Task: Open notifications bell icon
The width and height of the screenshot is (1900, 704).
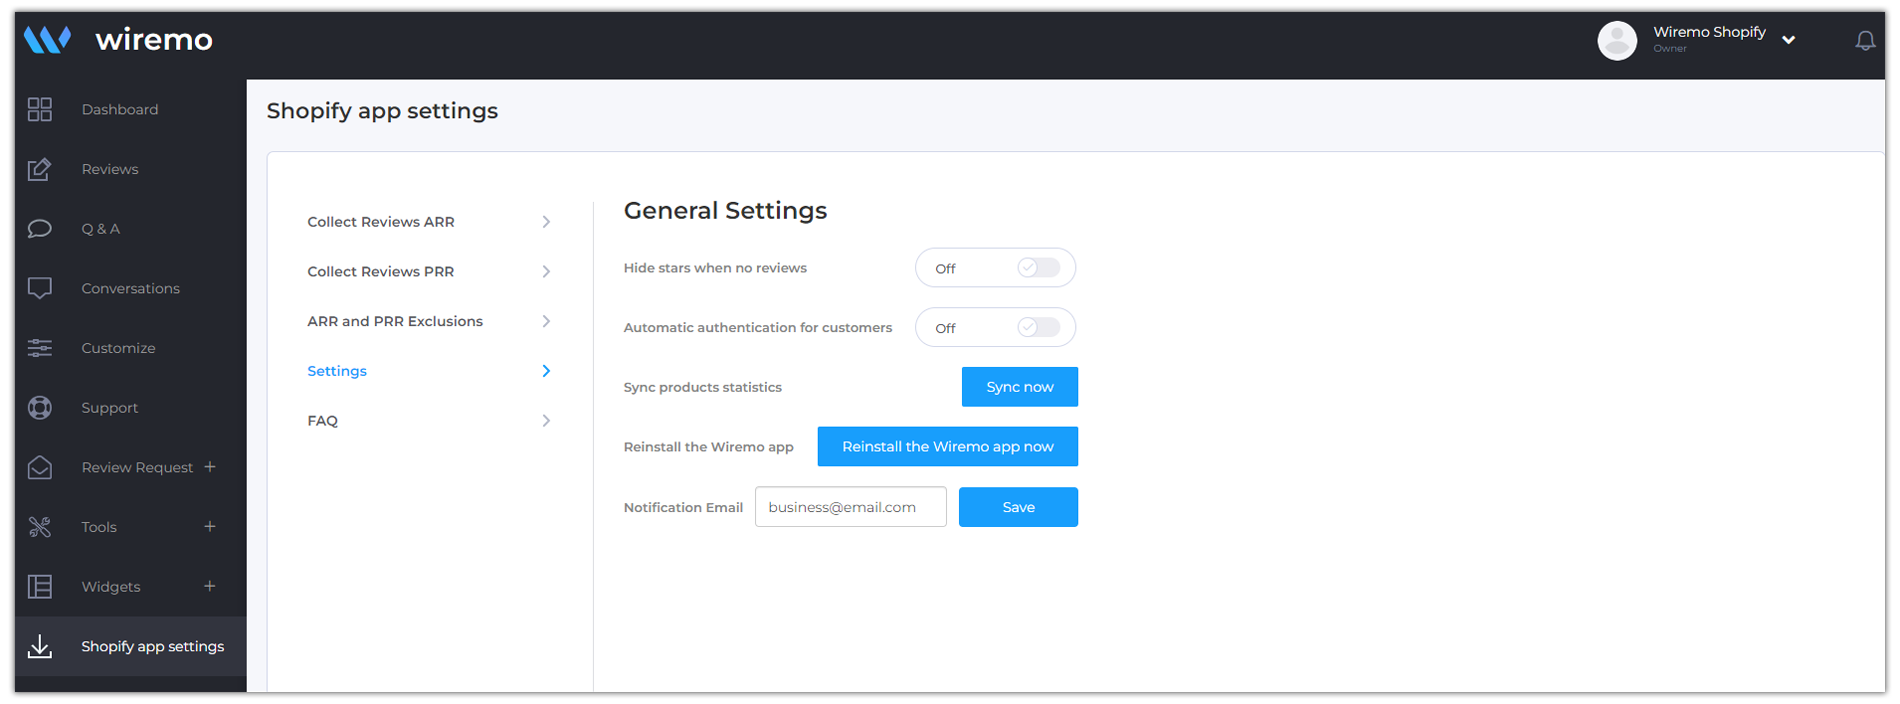Action: pos(1865,40)
